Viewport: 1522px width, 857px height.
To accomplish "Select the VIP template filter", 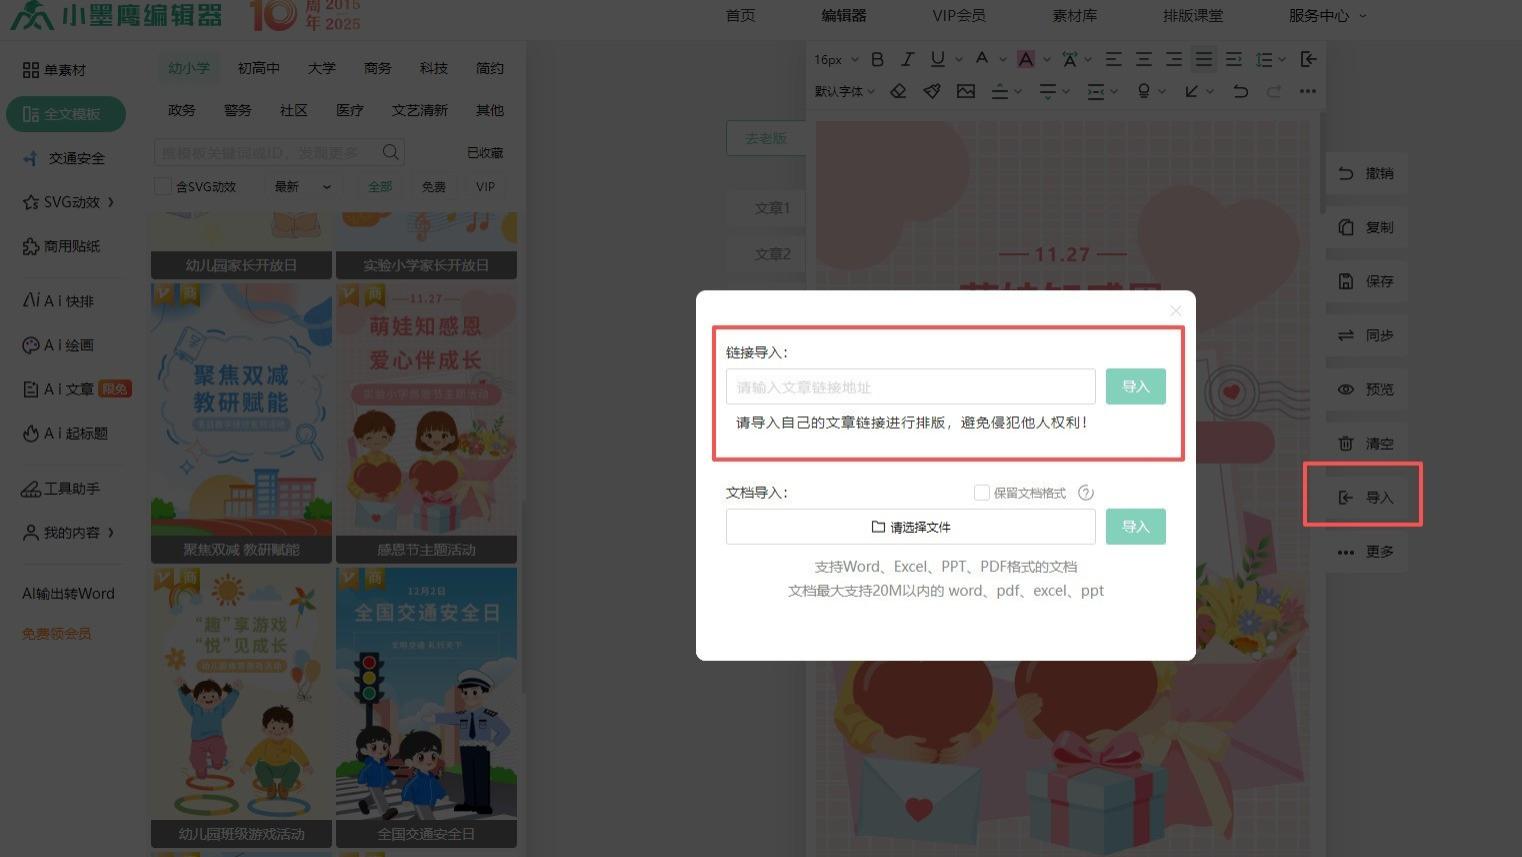I will [x=485, y=186].
